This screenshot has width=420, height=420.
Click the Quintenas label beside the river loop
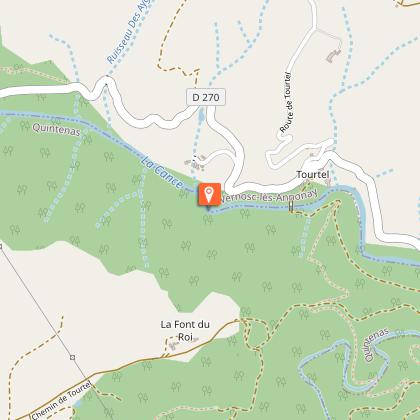click(377, 345)
